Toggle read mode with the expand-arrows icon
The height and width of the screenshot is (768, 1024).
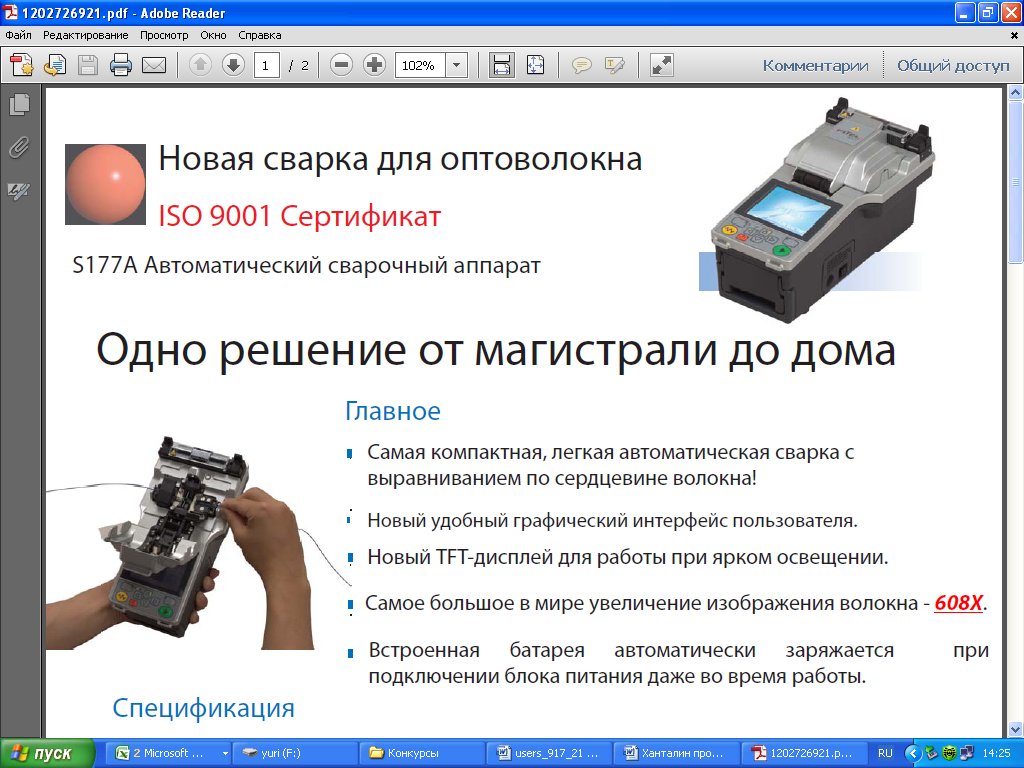[661, 66]
